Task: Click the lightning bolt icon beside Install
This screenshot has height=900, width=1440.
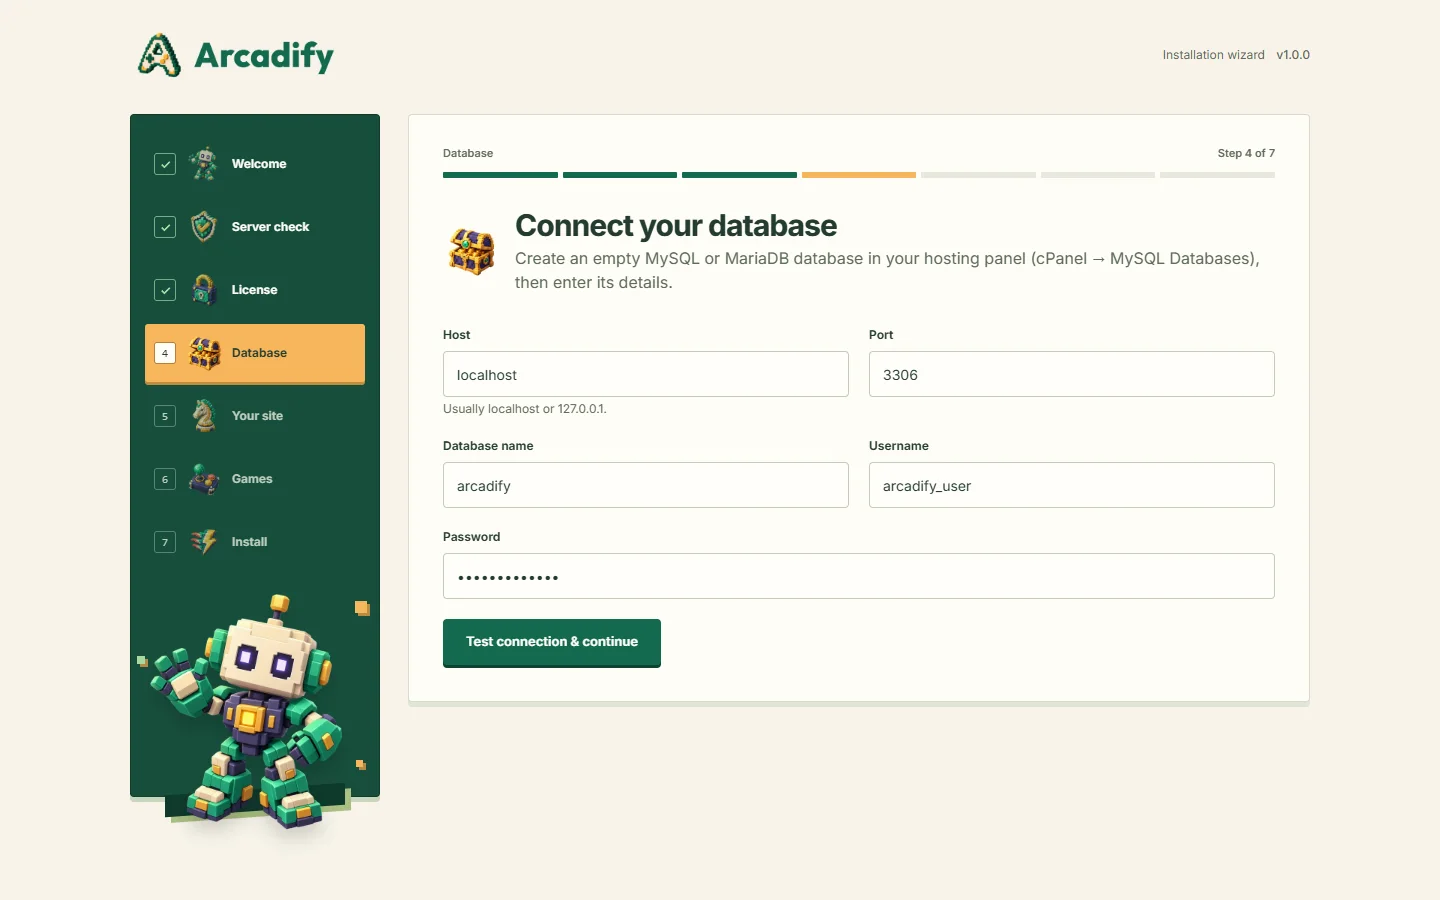Action: tap(204, 541)
